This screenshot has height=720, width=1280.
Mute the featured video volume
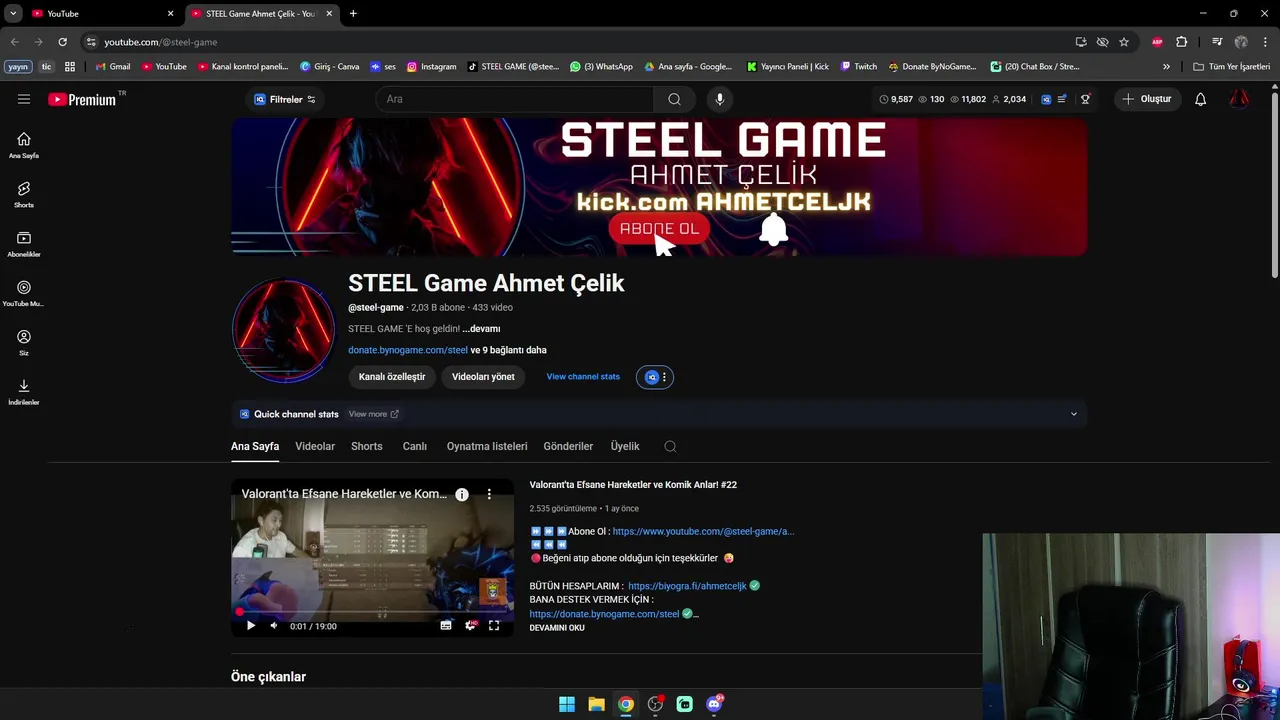point(273,626)
